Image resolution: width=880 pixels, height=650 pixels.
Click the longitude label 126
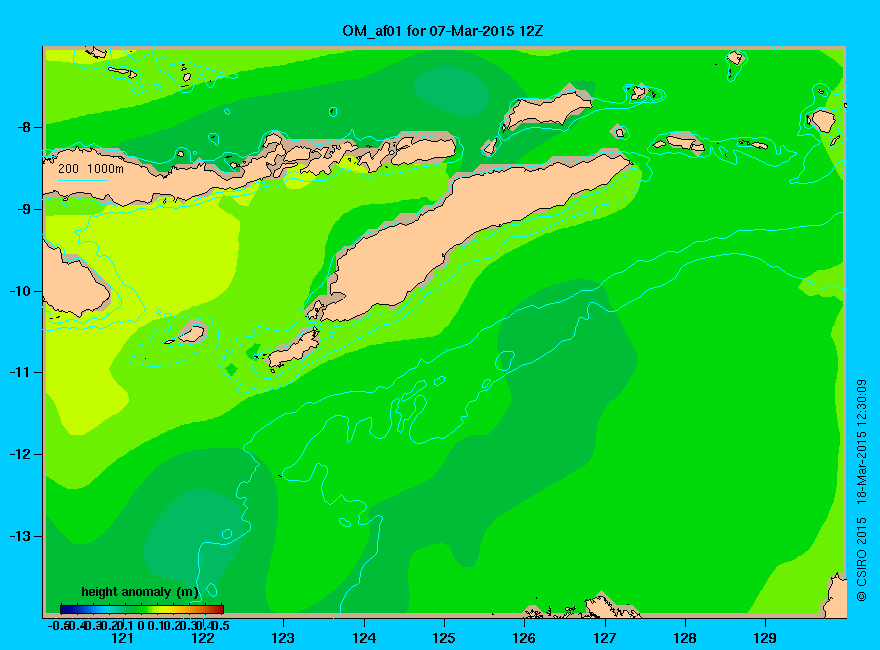click(x=524, y=638)
